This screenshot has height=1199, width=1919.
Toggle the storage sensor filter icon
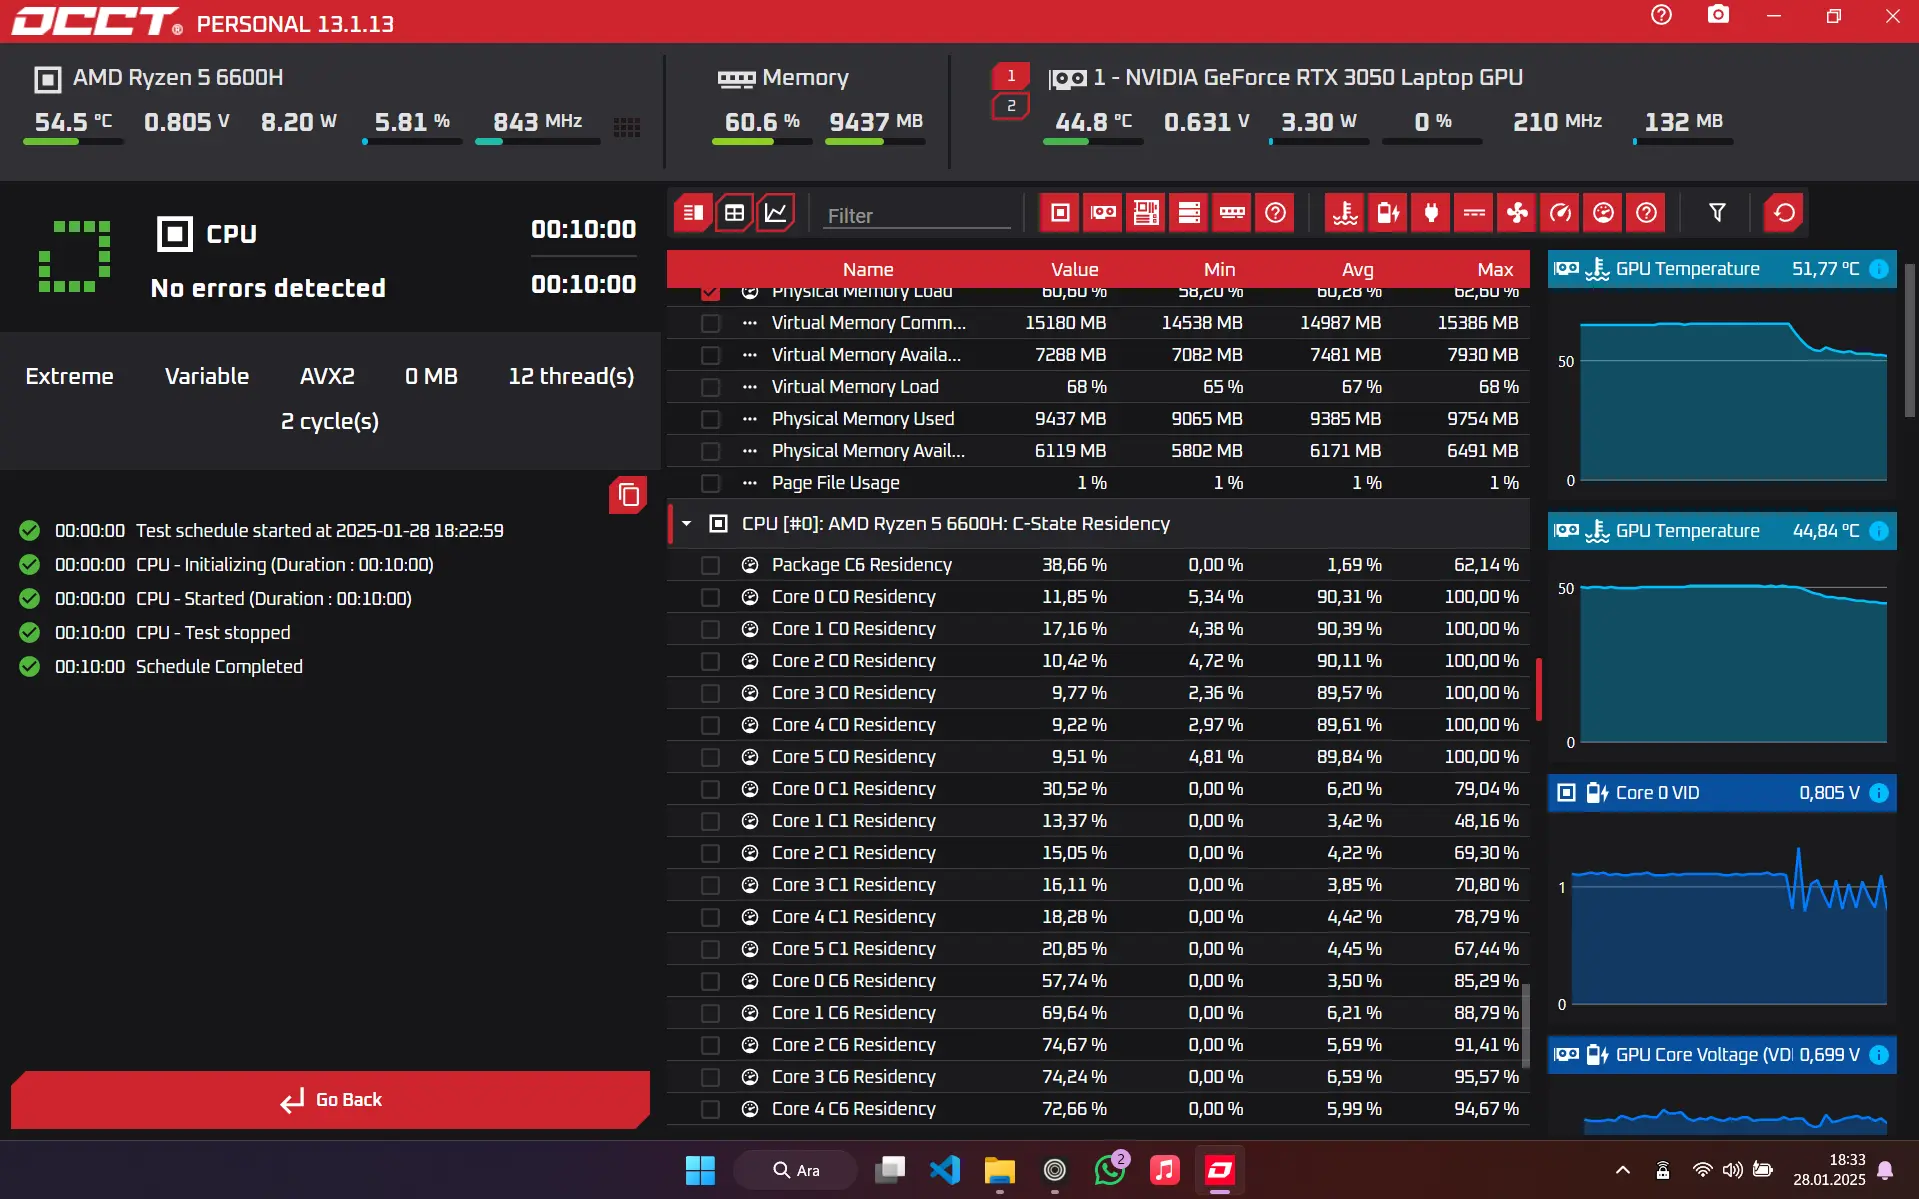[x=1189, y=213]
